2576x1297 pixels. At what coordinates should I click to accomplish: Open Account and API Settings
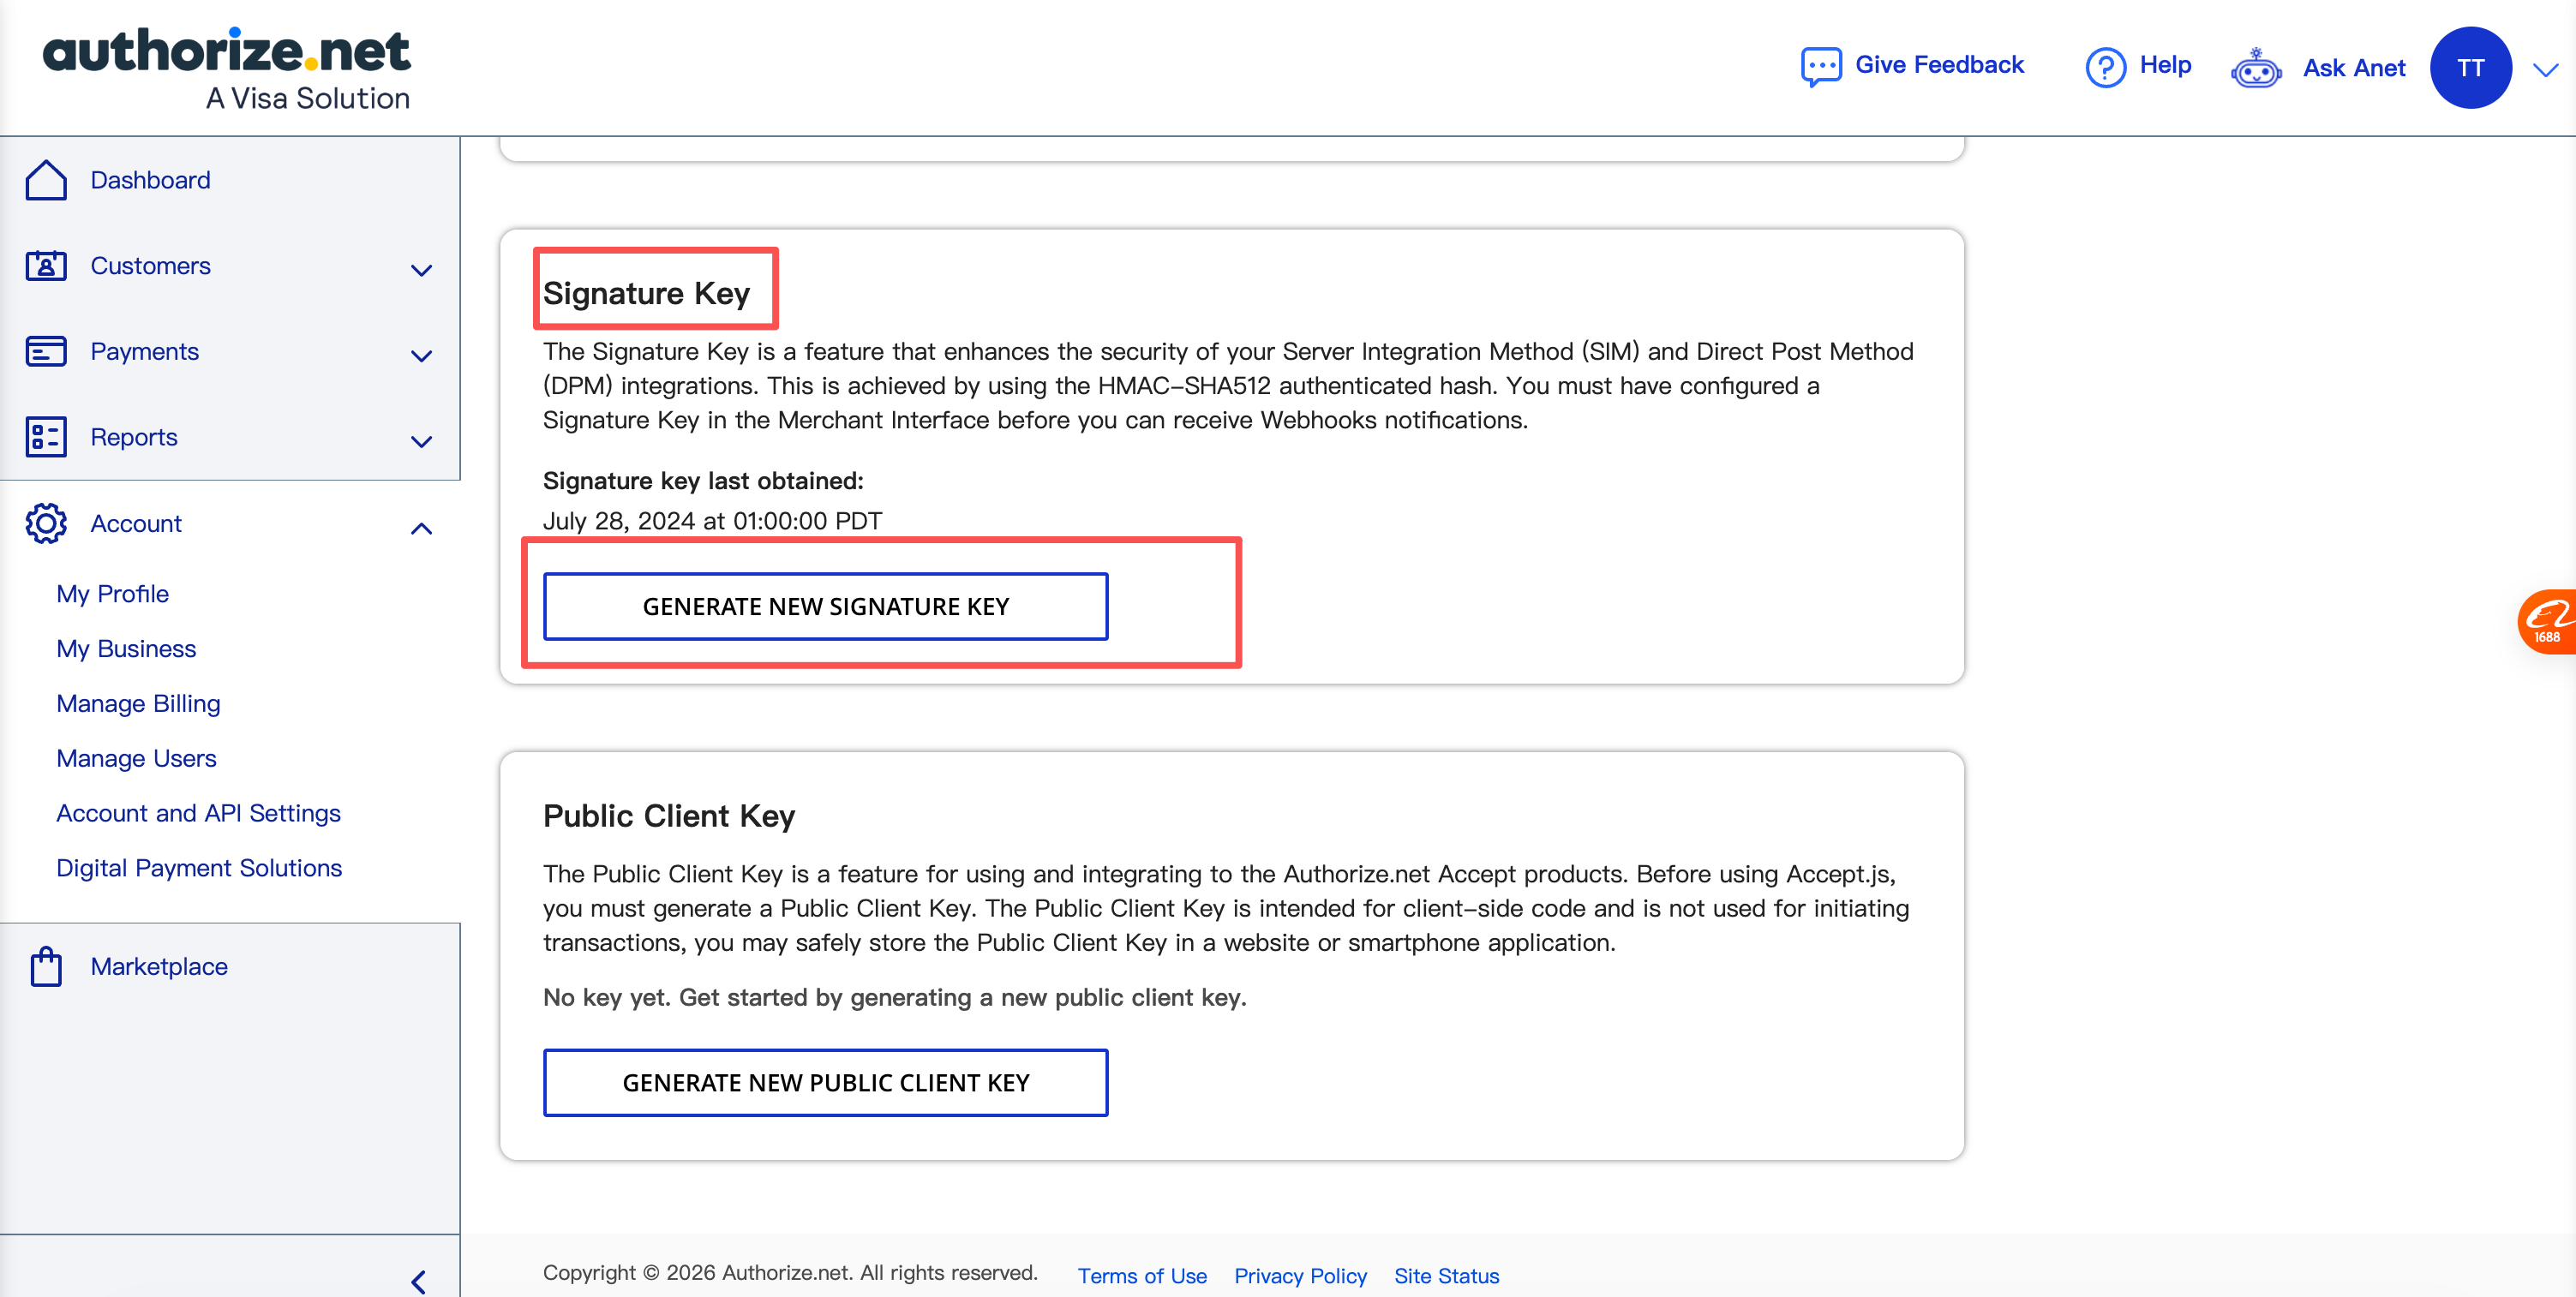pyautogui.click(x=198, y=813)
